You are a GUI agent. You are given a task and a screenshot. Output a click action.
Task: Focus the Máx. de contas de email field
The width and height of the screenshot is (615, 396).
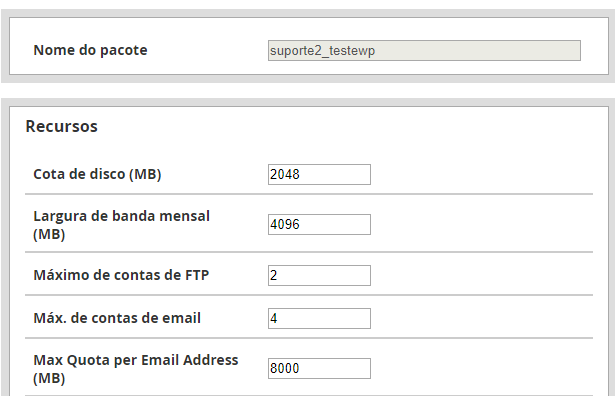coord(319,318)
